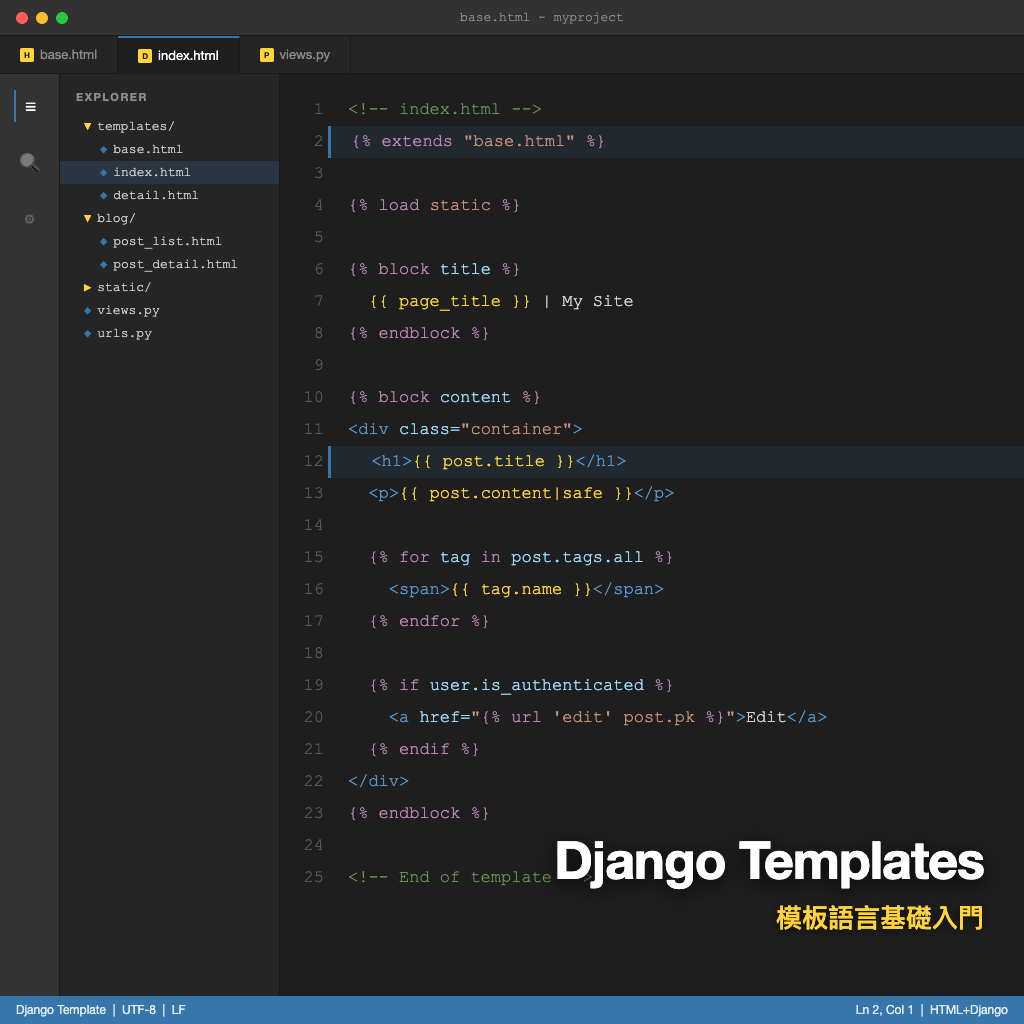Click the extends "base.html" code line
Image resolution: width=1024 pixels, height=1024 pixels.
[478, 142]
